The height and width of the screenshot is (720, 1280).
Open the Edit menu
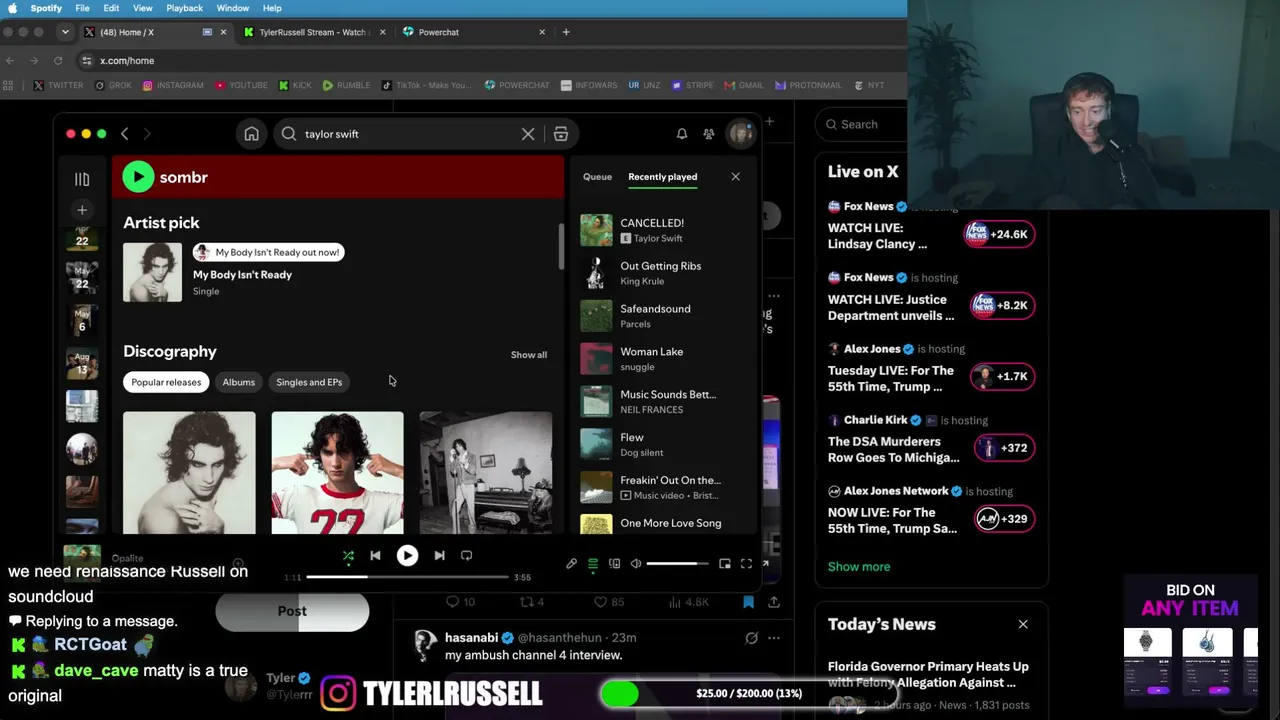pyautogui.click(x=111, y=8)
